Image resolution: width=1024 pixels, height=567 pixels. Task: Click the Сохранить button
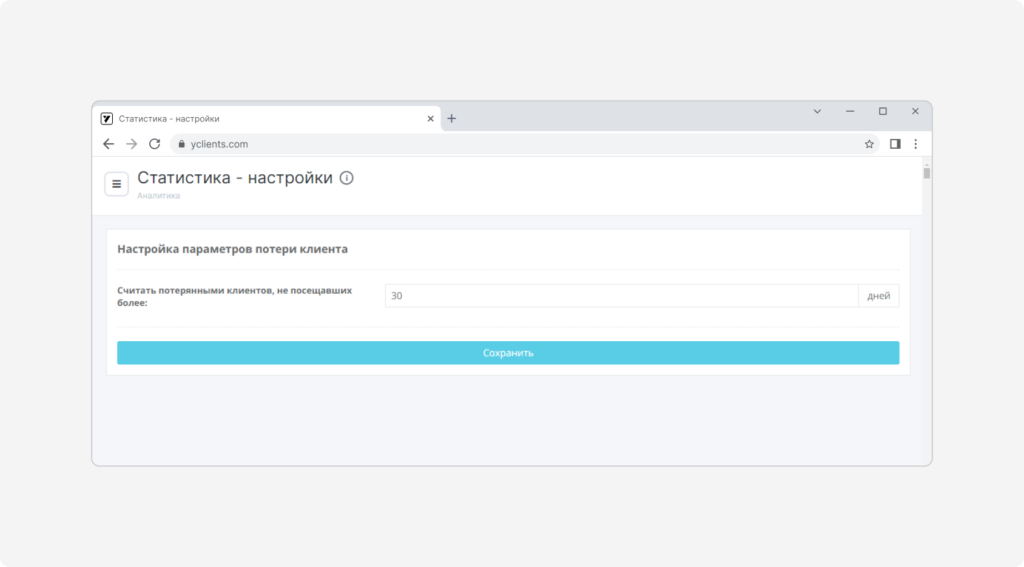click(x=508, y=353)
